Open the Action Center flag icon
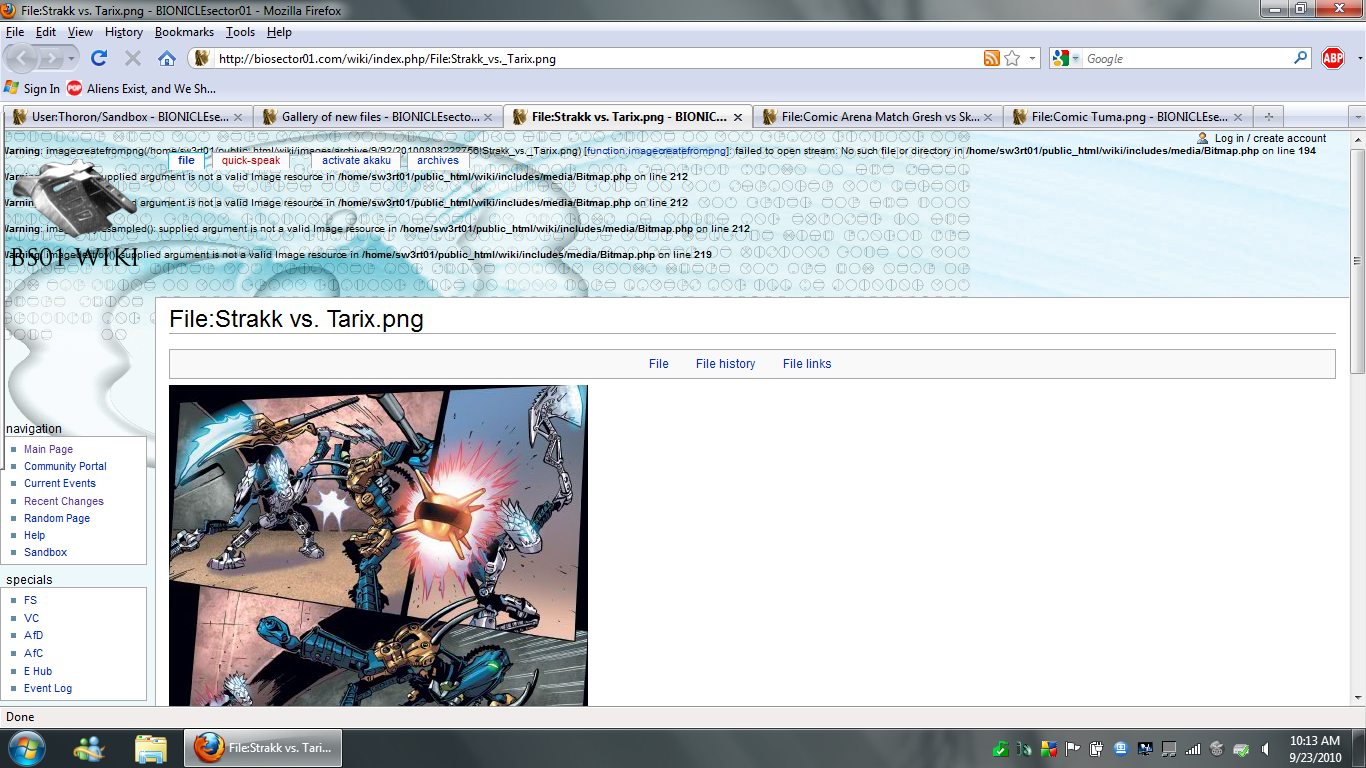The image size is (1366, 768). click(1073, 749)
